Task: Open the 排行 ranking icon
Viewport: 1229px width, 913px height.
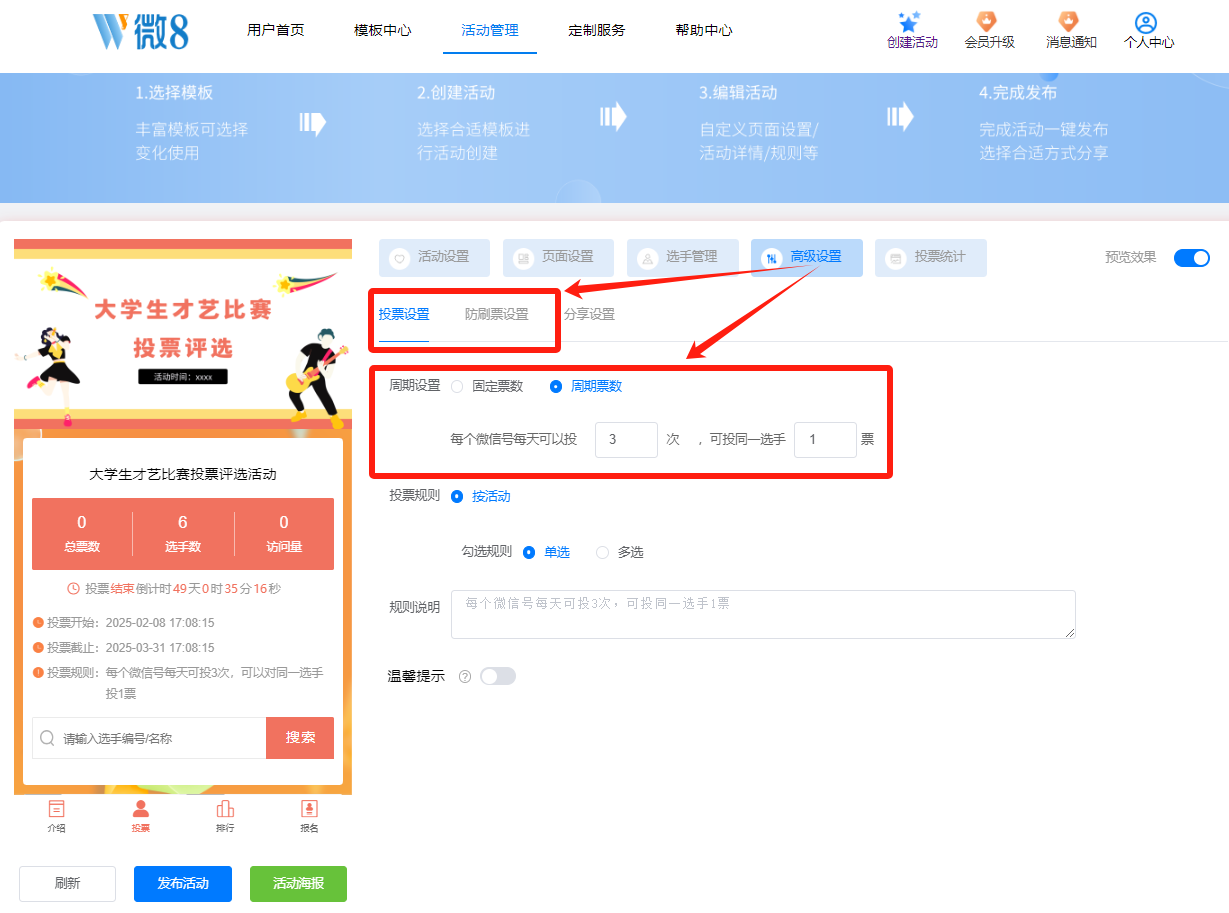Action: coord(225,810)
